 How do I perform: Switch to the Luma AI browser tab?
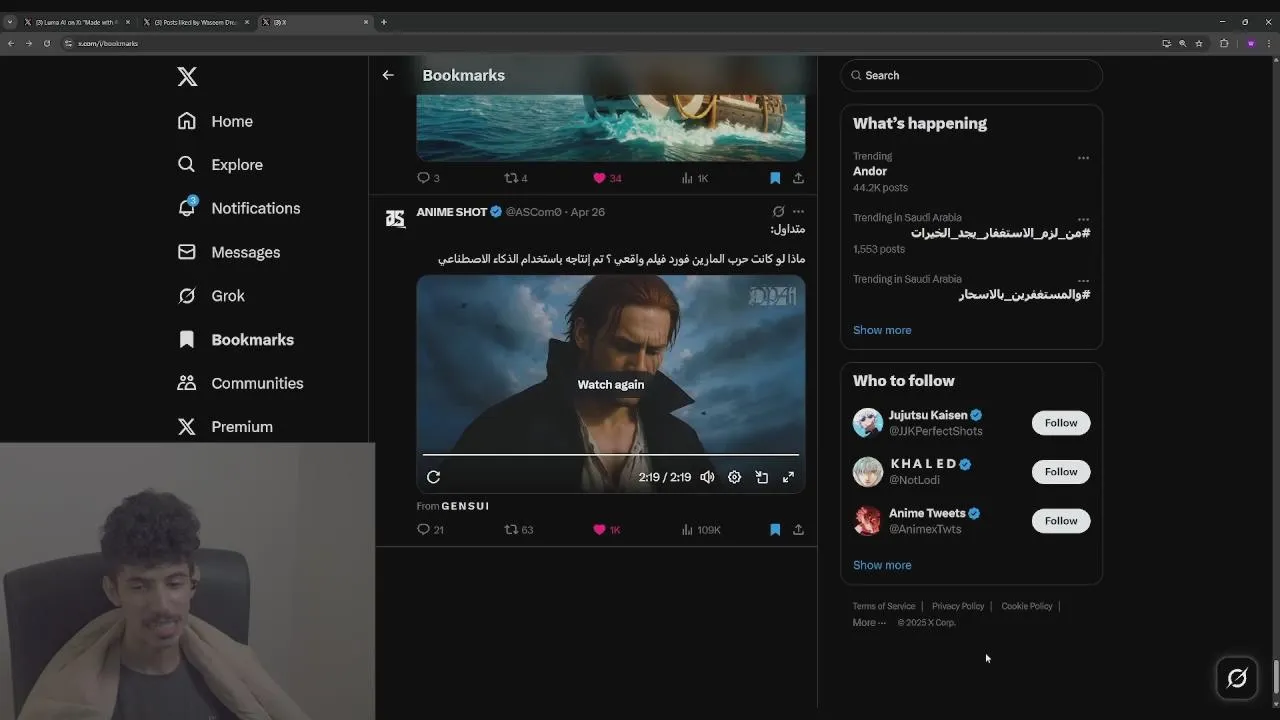click(x=76, y=22)
